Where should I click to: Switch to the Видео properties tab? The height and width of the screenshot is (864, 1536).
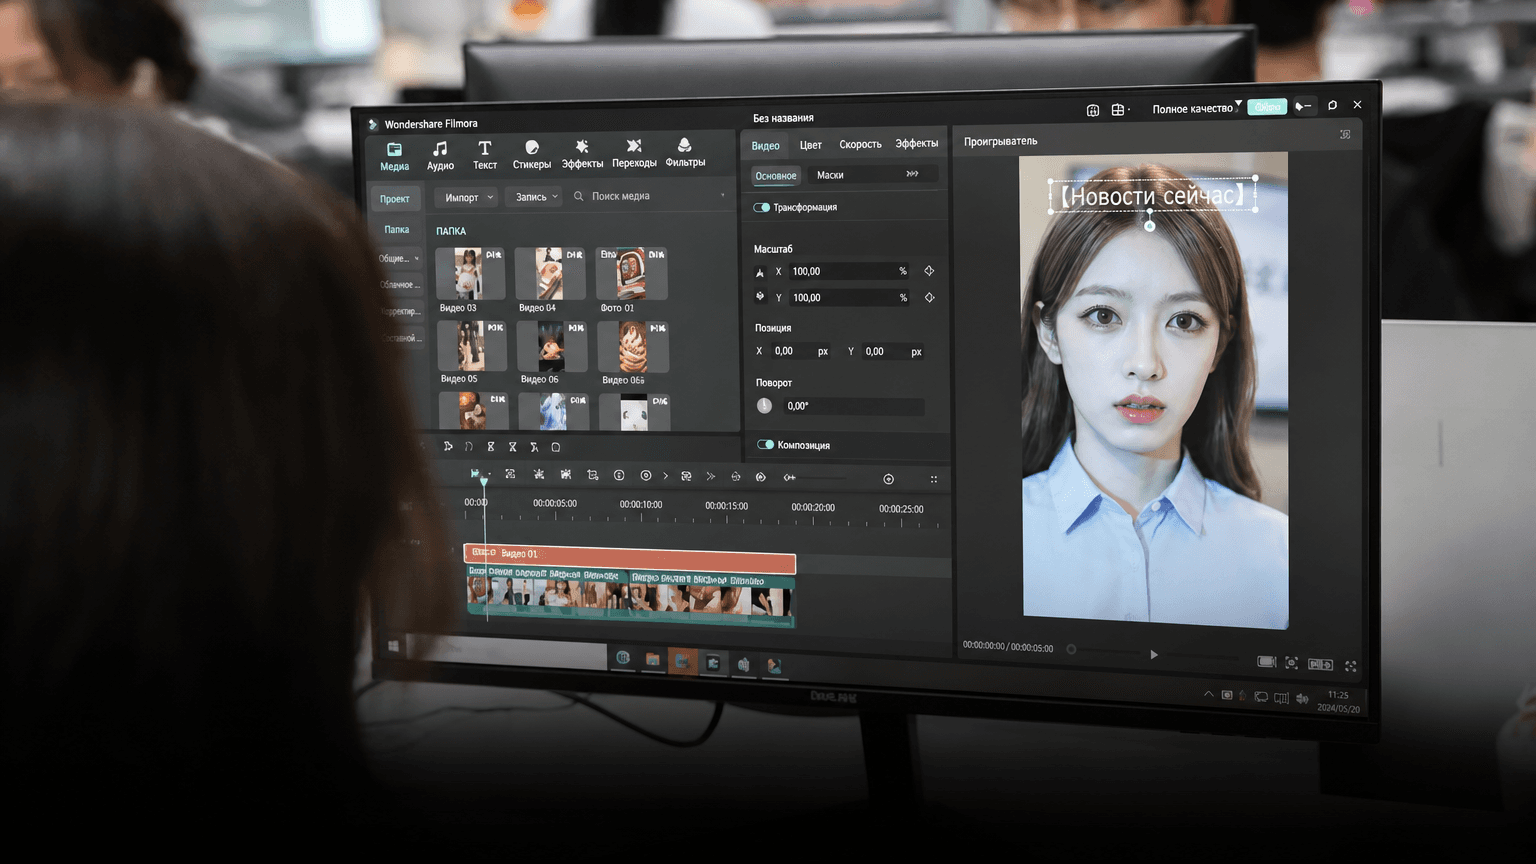point(765,145)
